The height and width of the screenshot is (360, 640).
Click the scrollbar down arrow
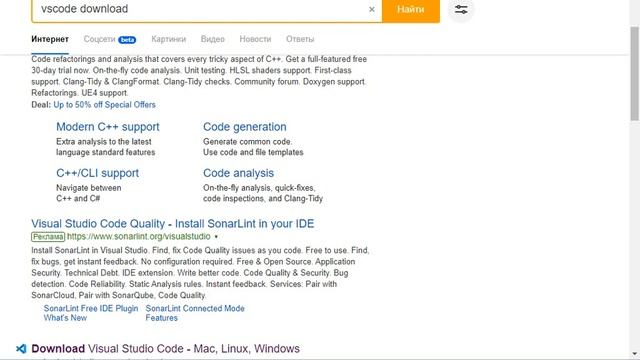point(634,354)
